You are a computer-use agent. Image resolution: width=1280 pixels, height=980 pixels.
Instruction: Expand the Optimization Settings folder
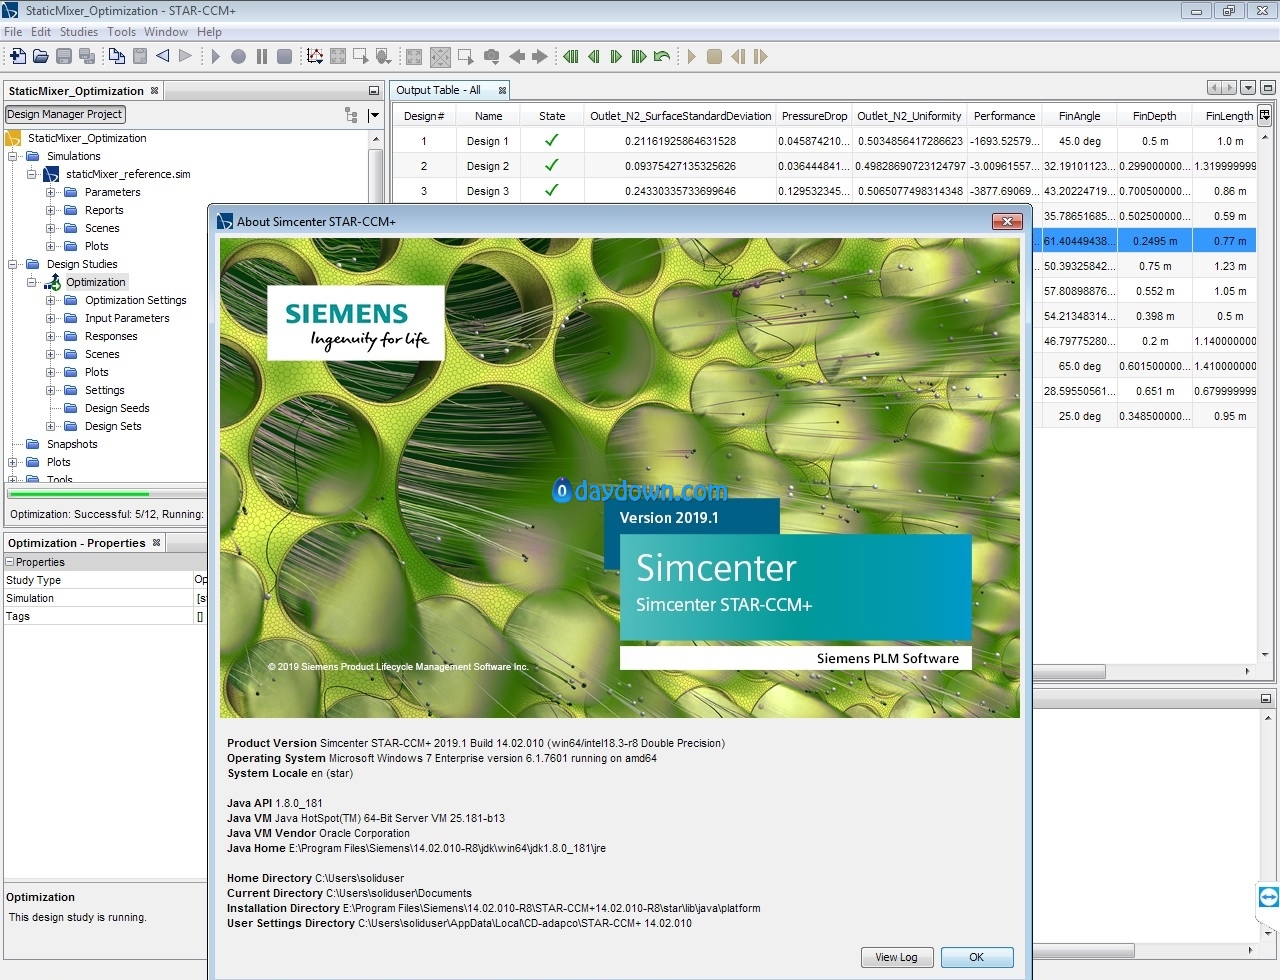tap(51, 300)
